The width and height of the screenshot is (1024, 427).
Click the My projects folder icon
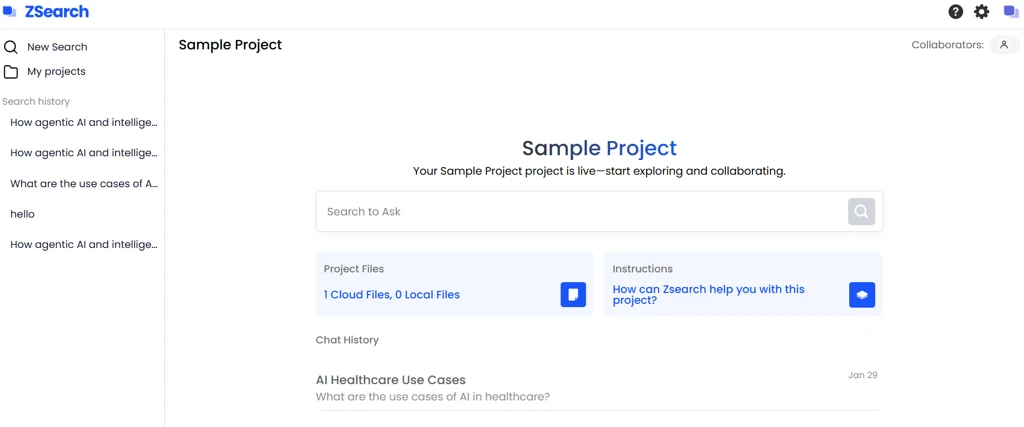pyautogui.click(x=11, y=72)
